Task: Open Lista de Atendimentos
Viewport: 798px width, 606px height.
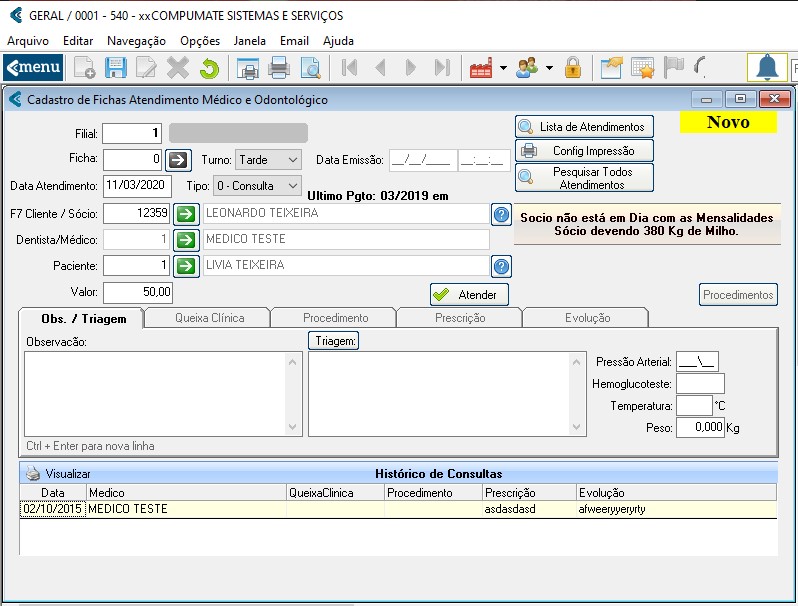Action: [x=585, y=127]
